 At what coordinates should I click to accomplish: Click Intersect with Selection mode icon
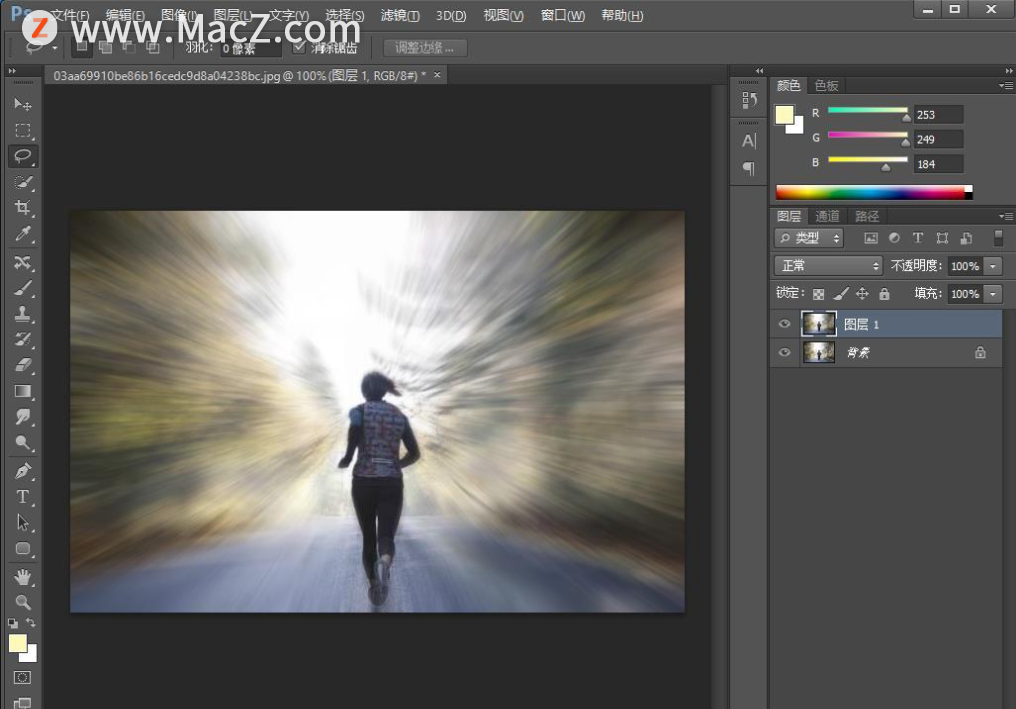(152, 47)
